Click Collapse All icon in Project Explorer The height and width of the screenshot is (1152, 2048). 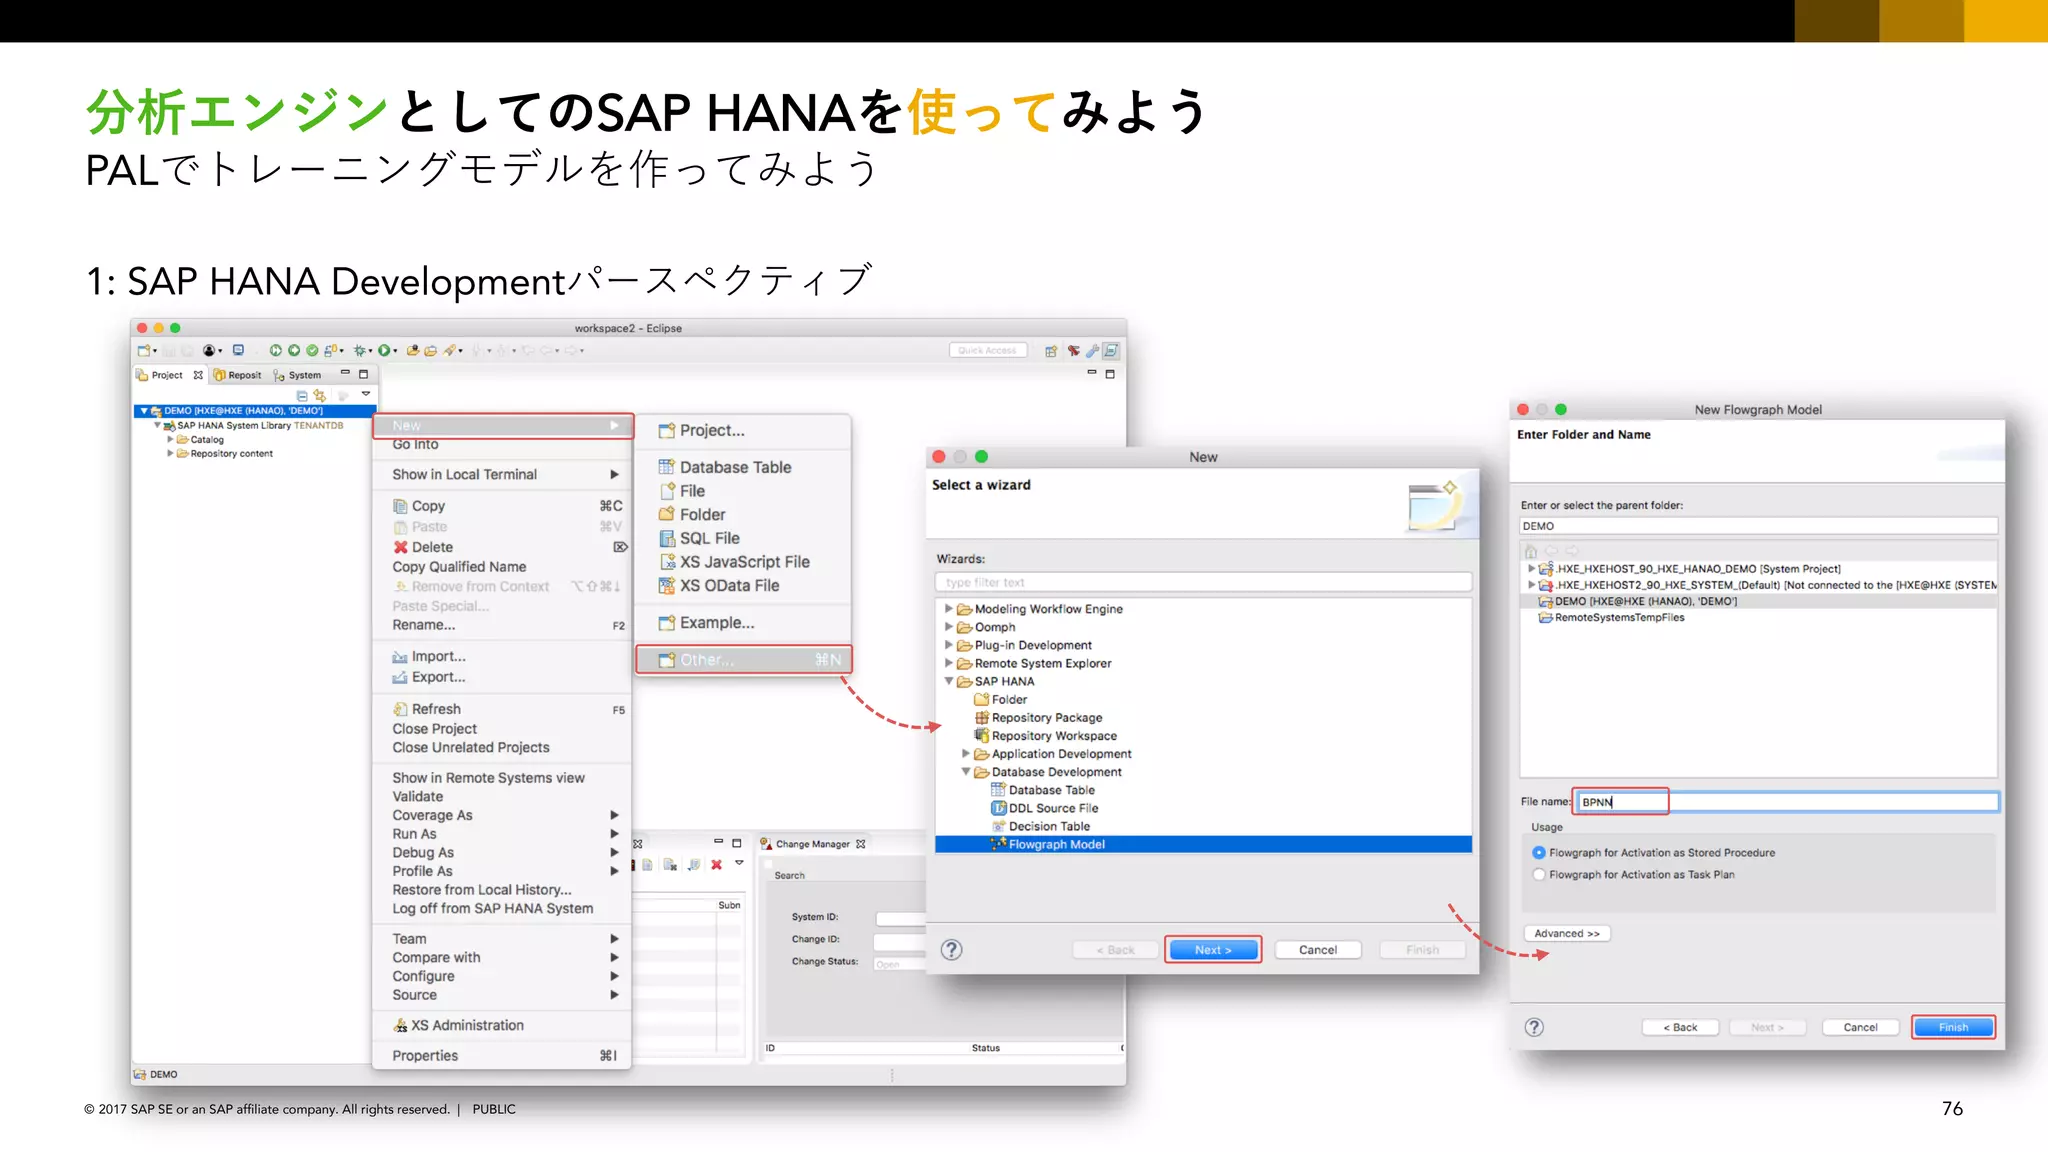302,396
